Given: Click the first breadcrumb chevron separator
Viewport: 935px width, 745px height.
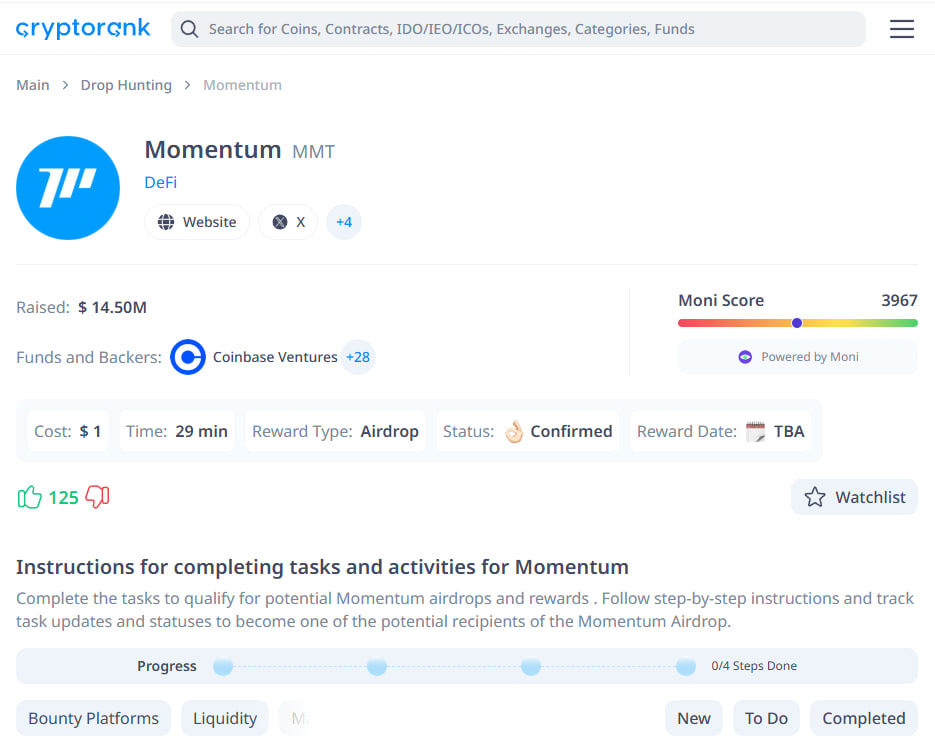Looking at the screenshot, I should click(x=65, y=85).
